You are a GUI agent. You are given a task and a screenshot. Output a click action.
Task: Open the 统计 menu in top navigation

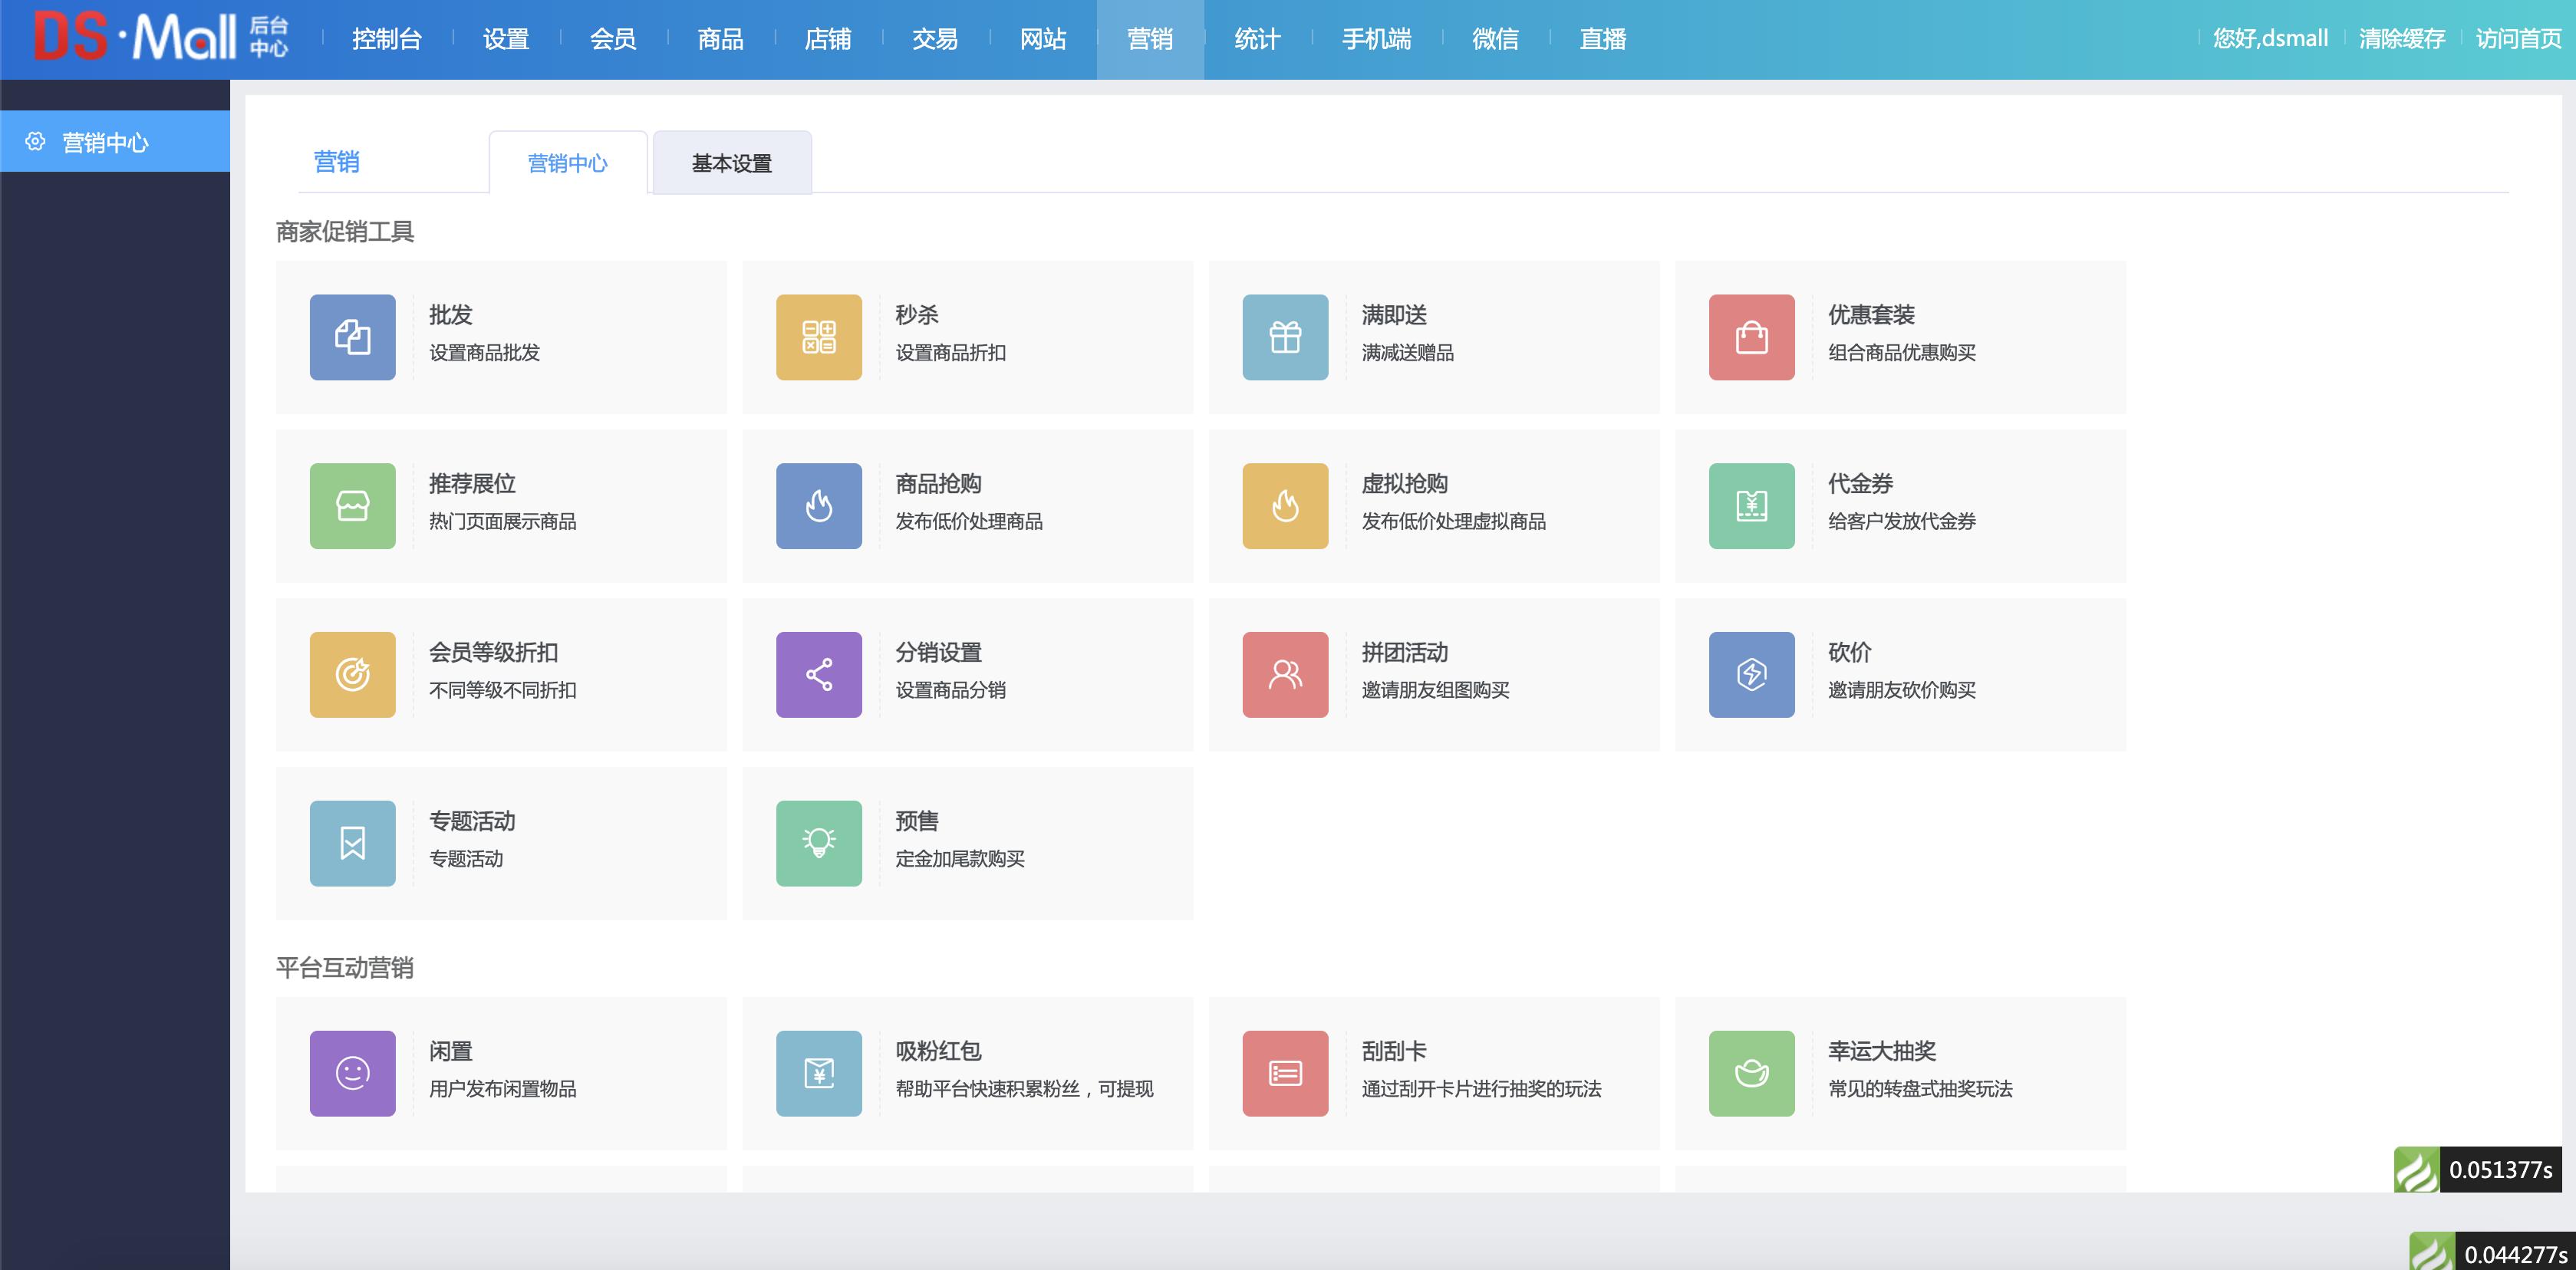coord(1257,40)
